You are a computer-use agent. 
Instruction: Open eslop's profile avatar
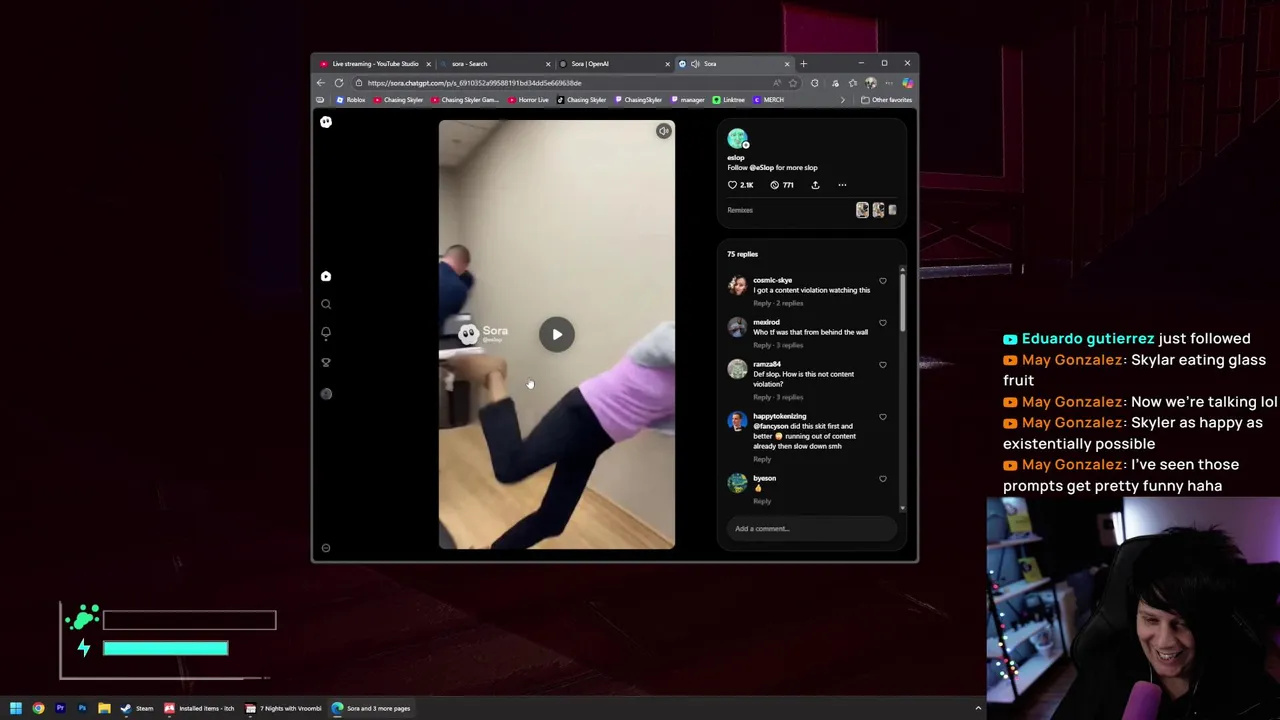coord(737,139)
